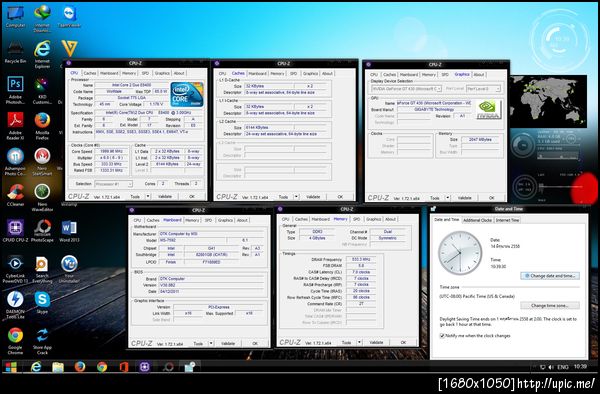
Task: Open Display Device Selection dropdown in Graphics window
Action: pyautogui.click(x=406, y=89)
